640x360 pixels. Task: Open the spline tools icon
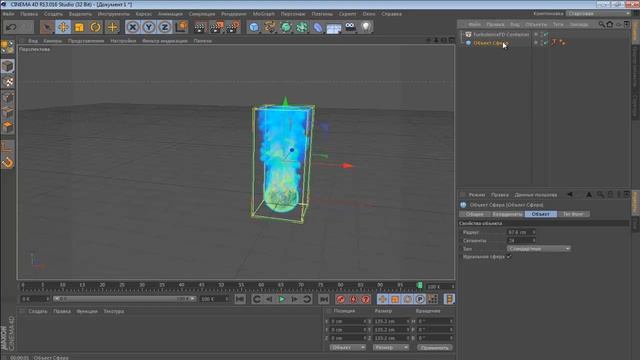(270, 27)
